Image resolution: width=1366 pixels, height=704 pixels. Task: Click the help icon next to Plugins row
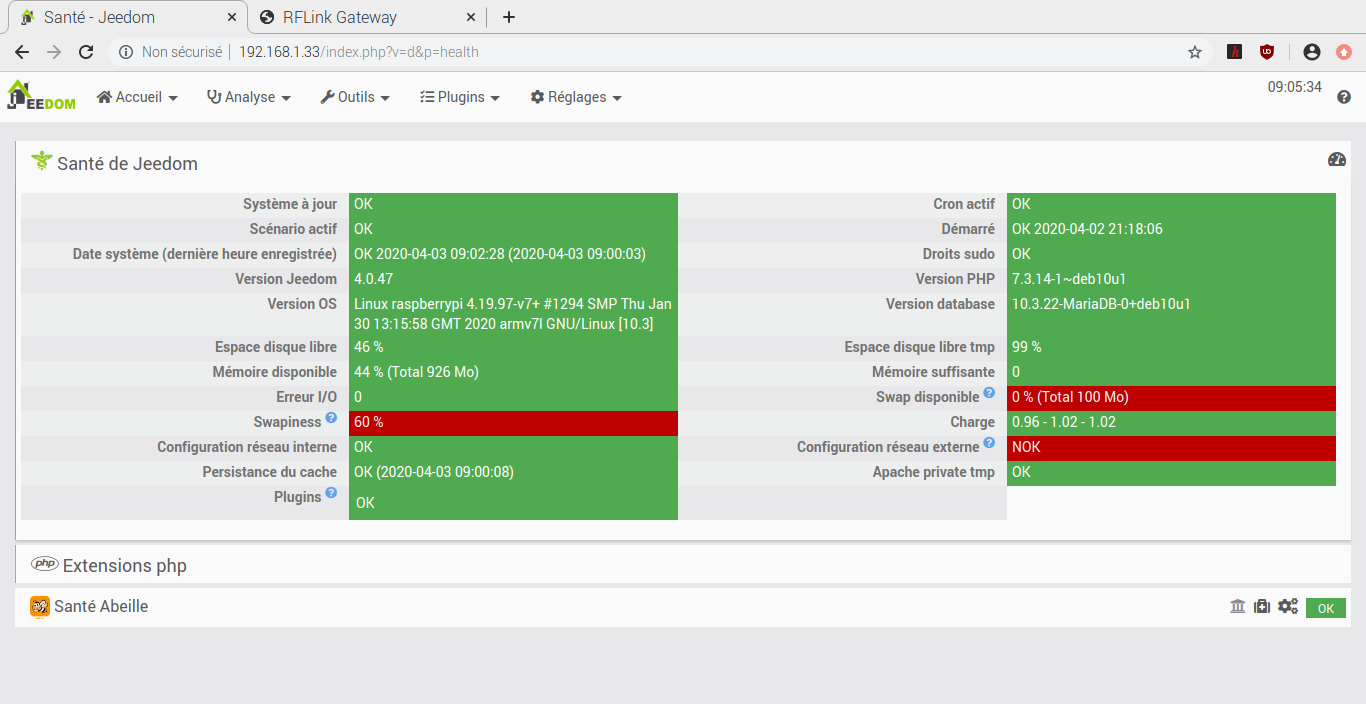click(x=331, y=492)
